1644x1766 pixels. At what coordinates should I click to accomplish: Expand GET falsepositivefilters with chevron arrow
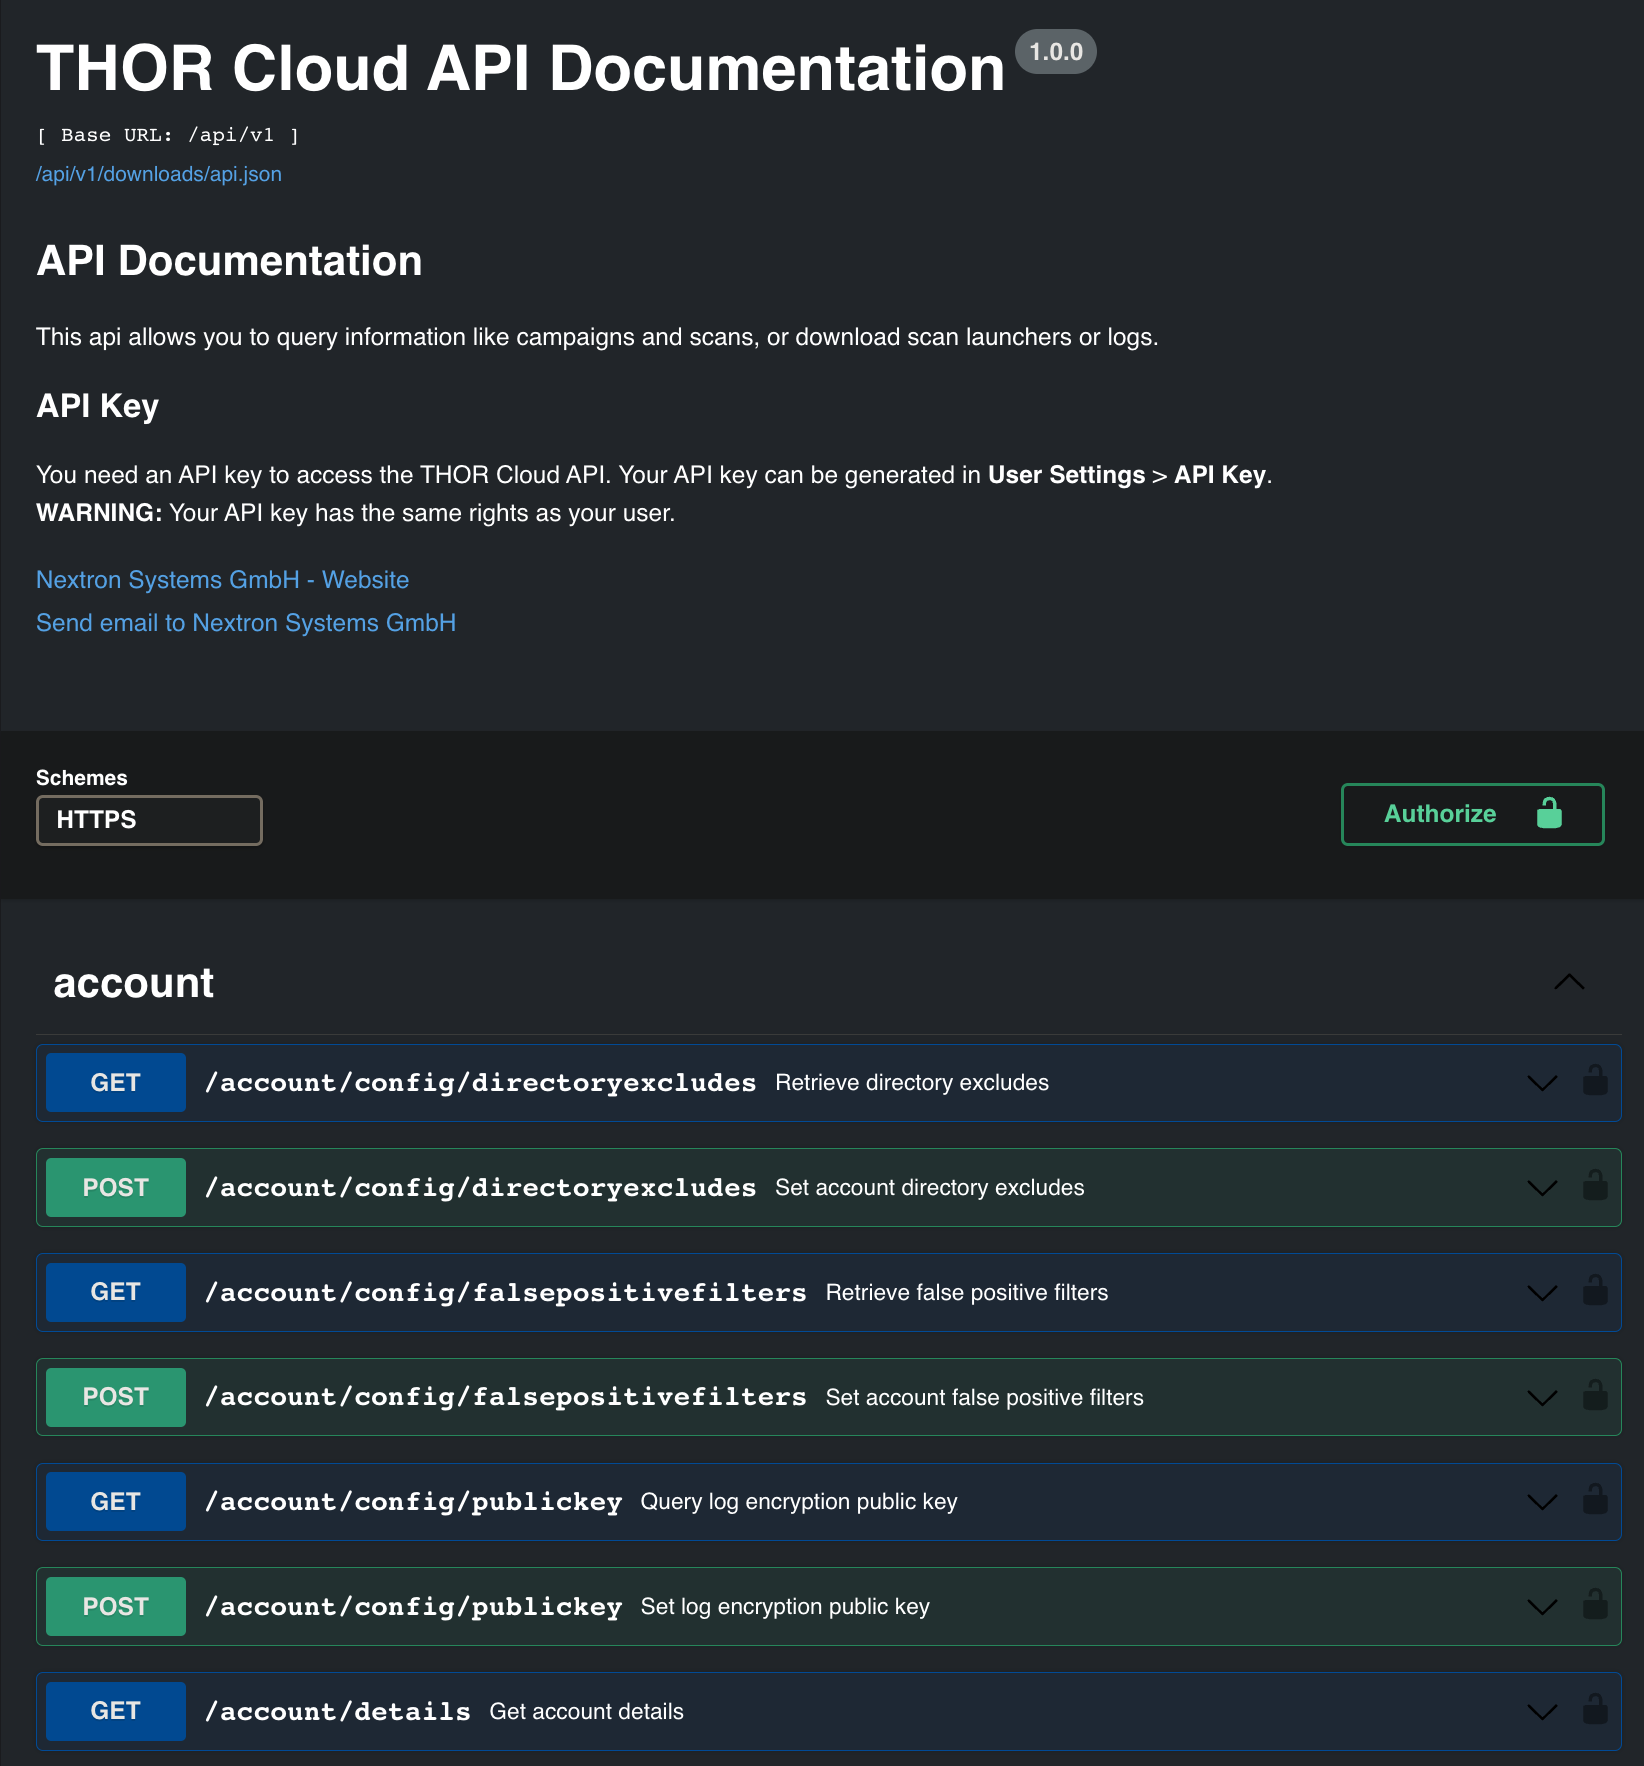(1543, 1293)
